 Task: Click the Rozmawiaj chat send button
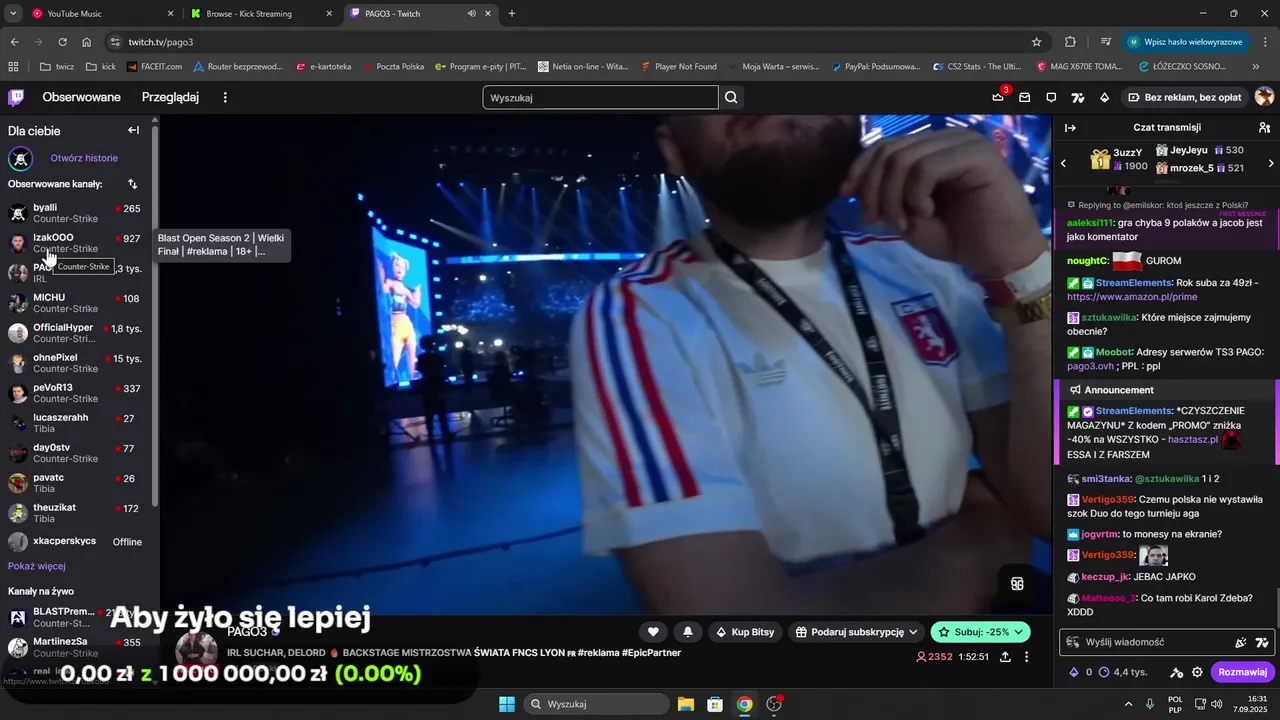pyautogui.click(x=1243, y=672)
